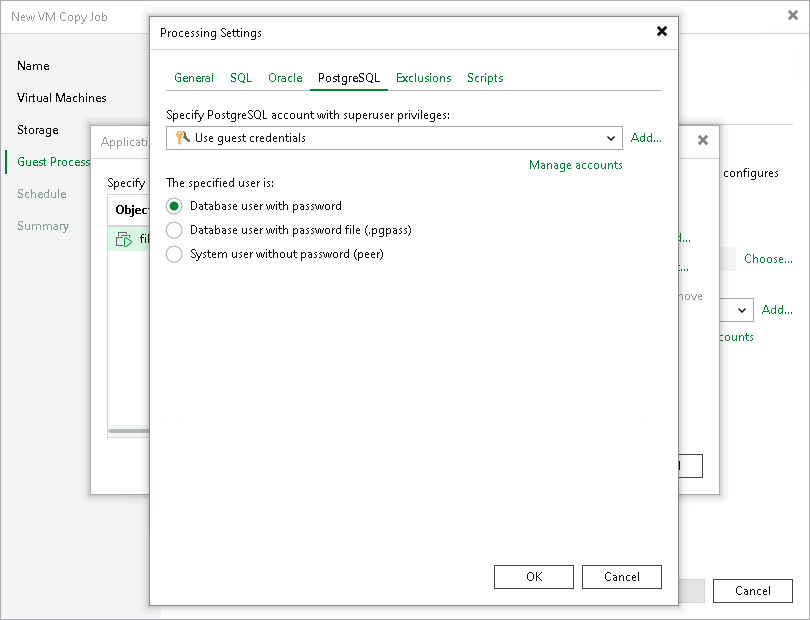Expand the PostgreSQL account credentials dropdown

[394, 138]
